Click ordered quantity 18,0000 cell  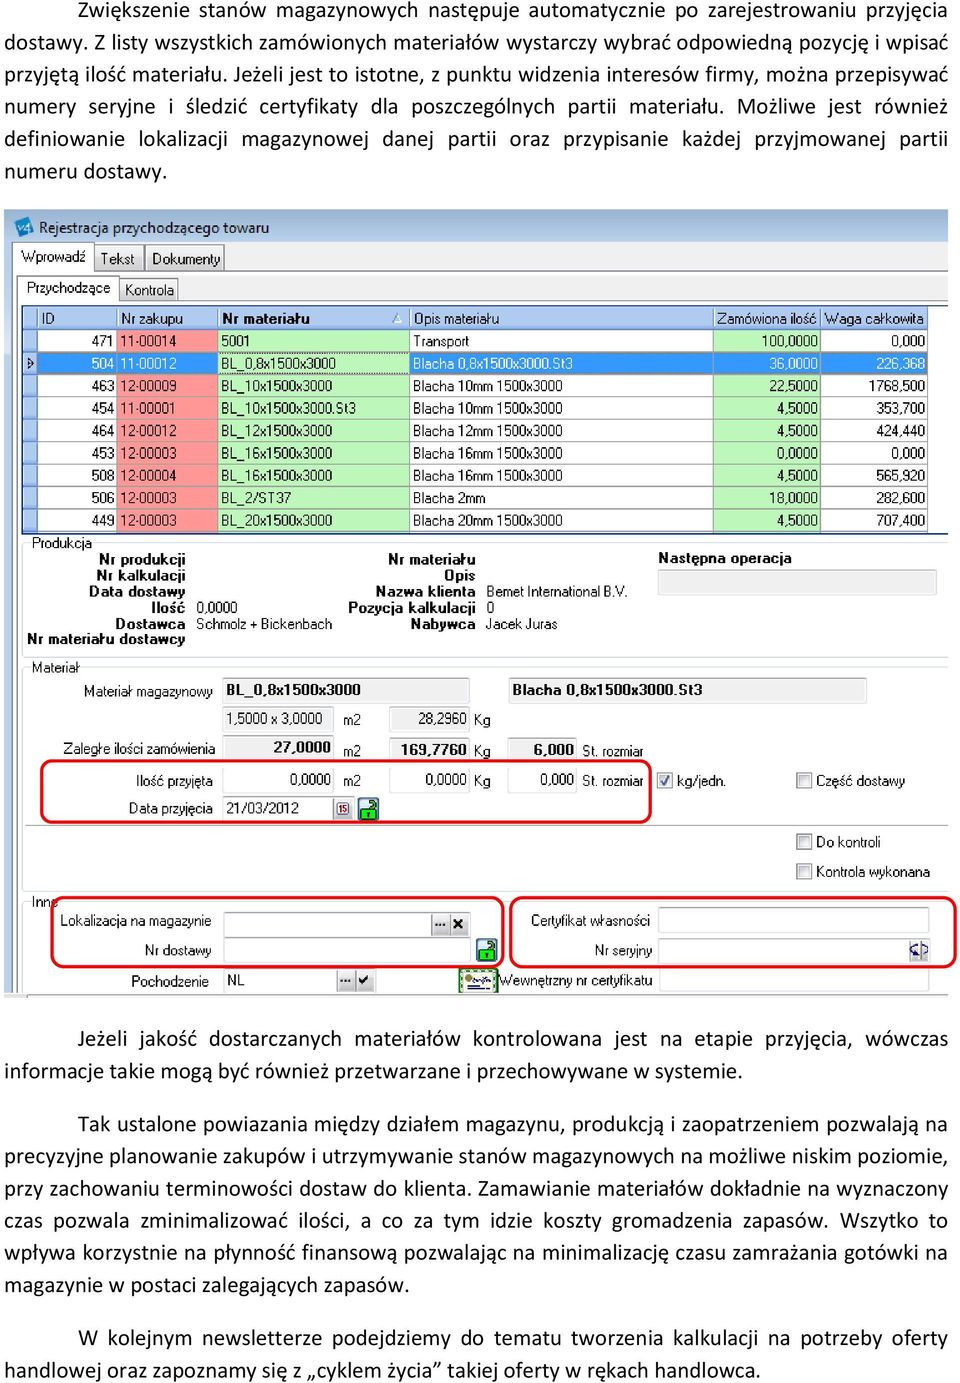coord(766,498)
